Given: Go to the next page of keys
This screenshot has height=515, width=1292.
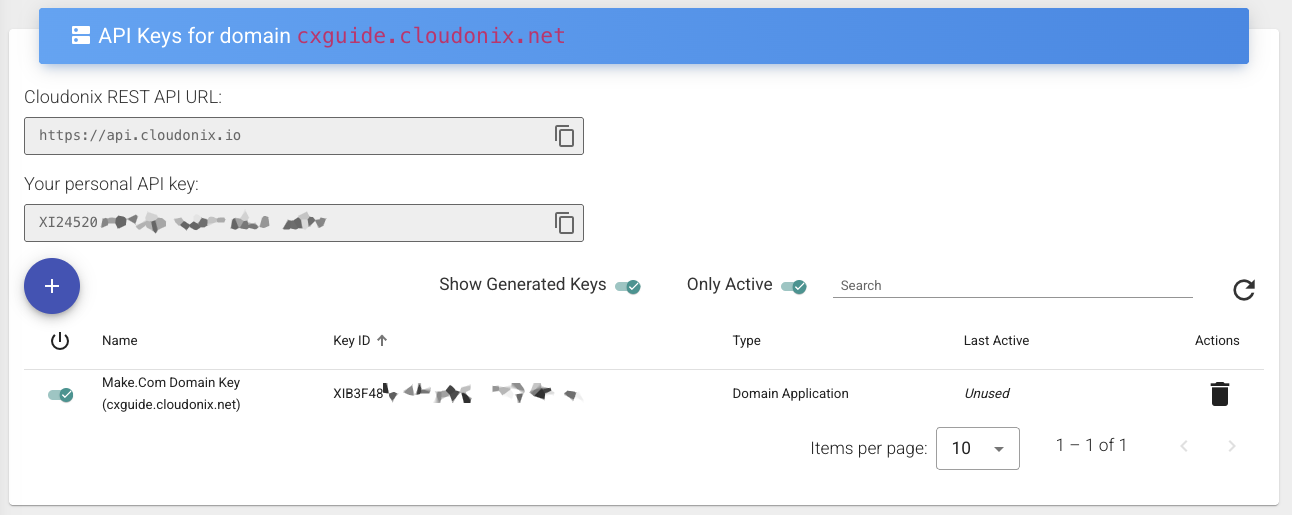Looking at the screenshot, I should (x=1232, y=446).
